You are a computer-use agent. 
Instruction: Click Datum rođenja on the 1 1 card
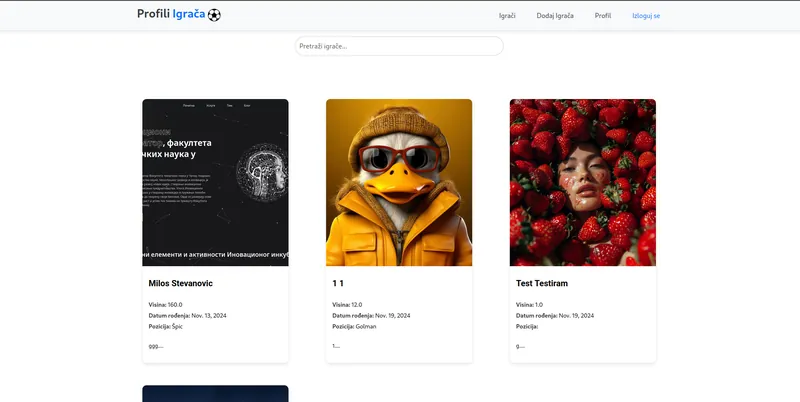point(371,315)
